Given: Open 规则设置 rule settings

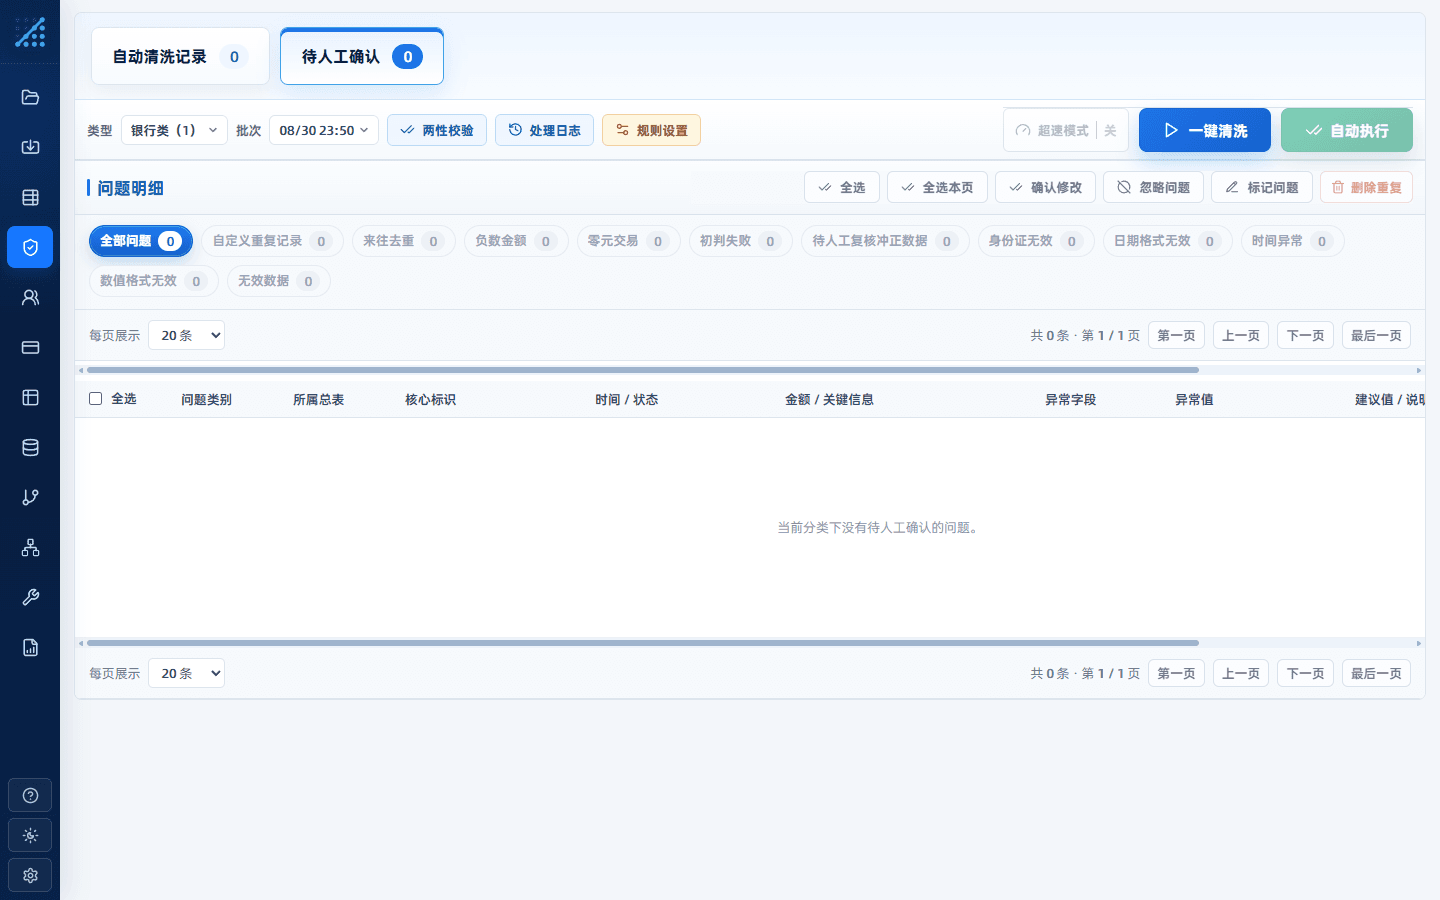Looking at the screenshot, I should tap(651, 130).
